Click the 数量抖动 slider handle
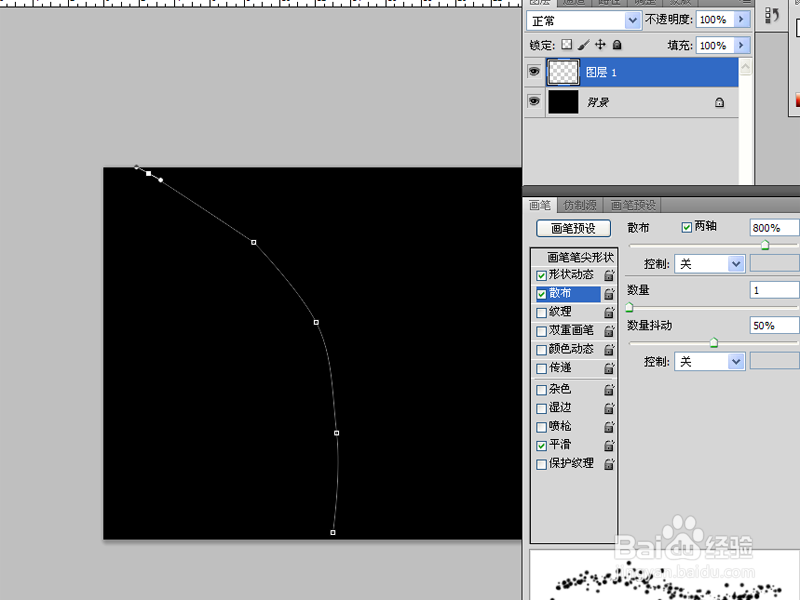 coord(714,343)
